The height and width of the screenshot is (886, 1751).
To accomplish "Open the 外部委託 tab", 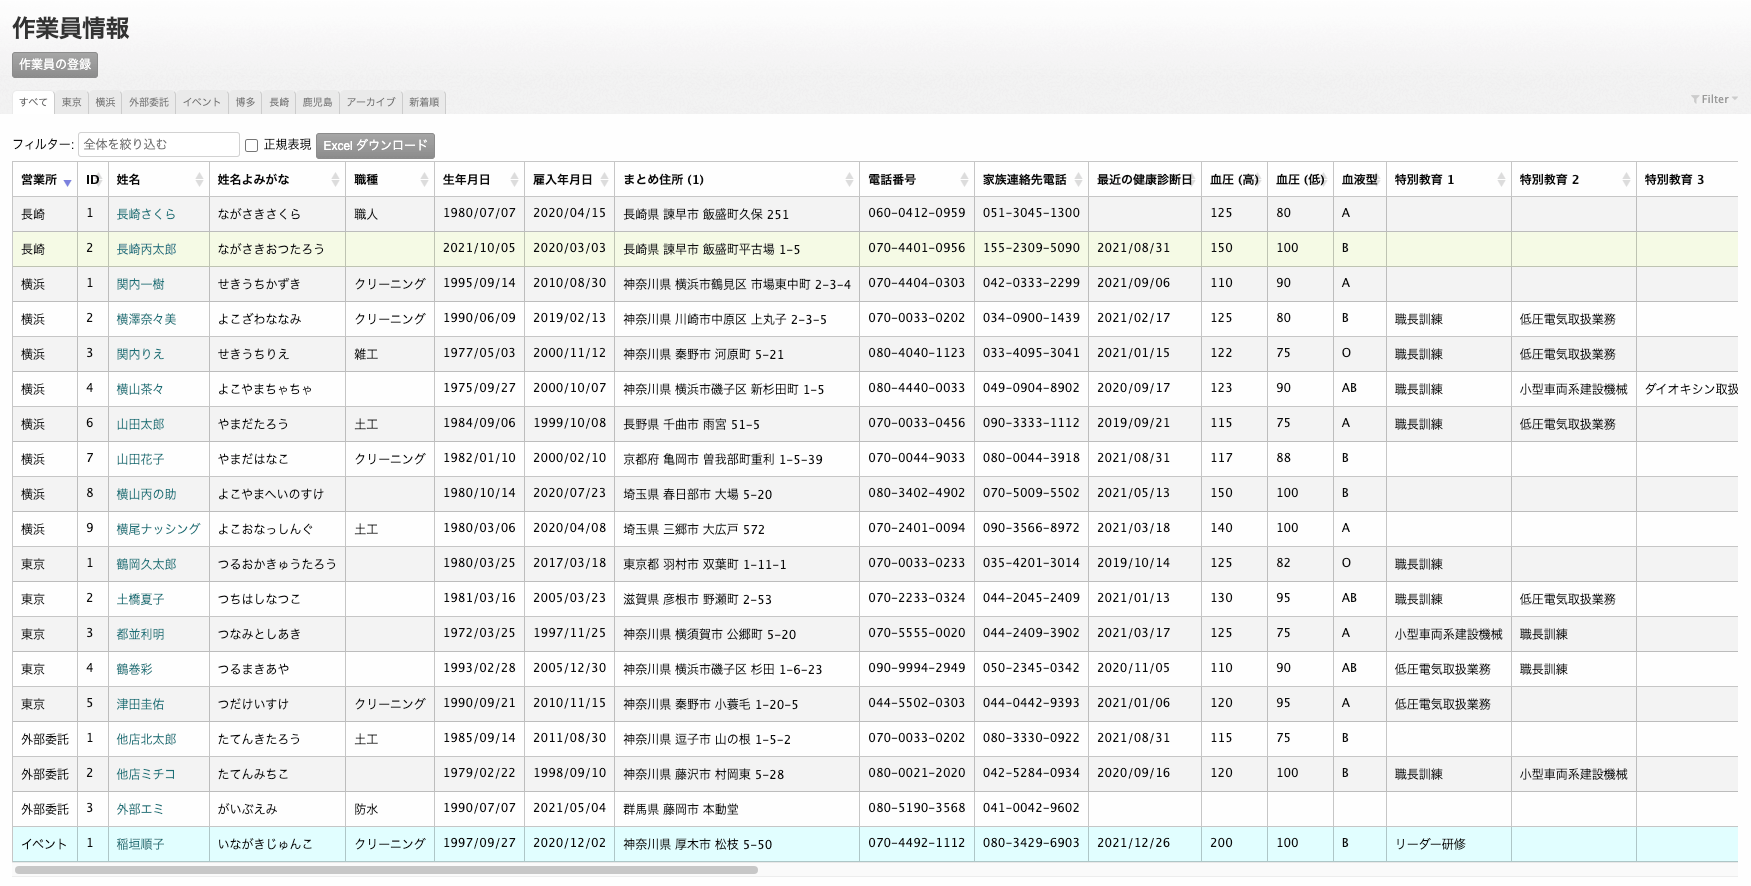I will (x=149, y=102).
